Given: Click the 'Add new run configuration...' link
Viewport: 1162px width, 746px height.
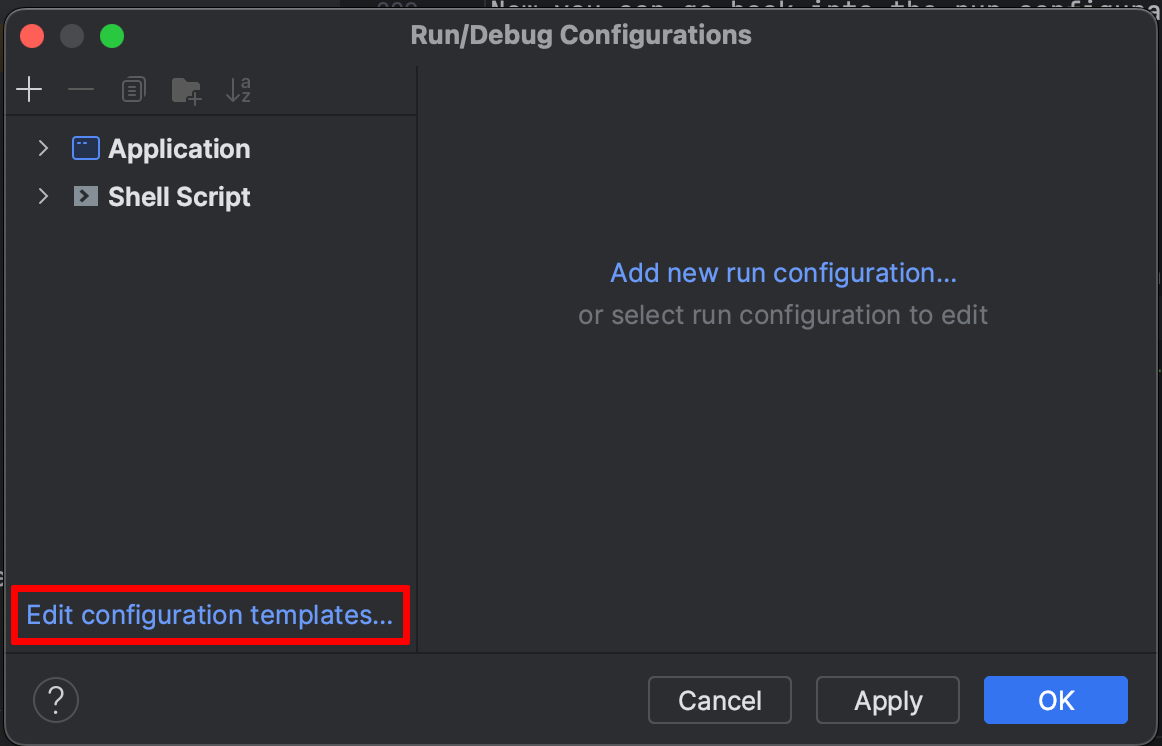Looking at the screenshot, I should tap(783, 273).
